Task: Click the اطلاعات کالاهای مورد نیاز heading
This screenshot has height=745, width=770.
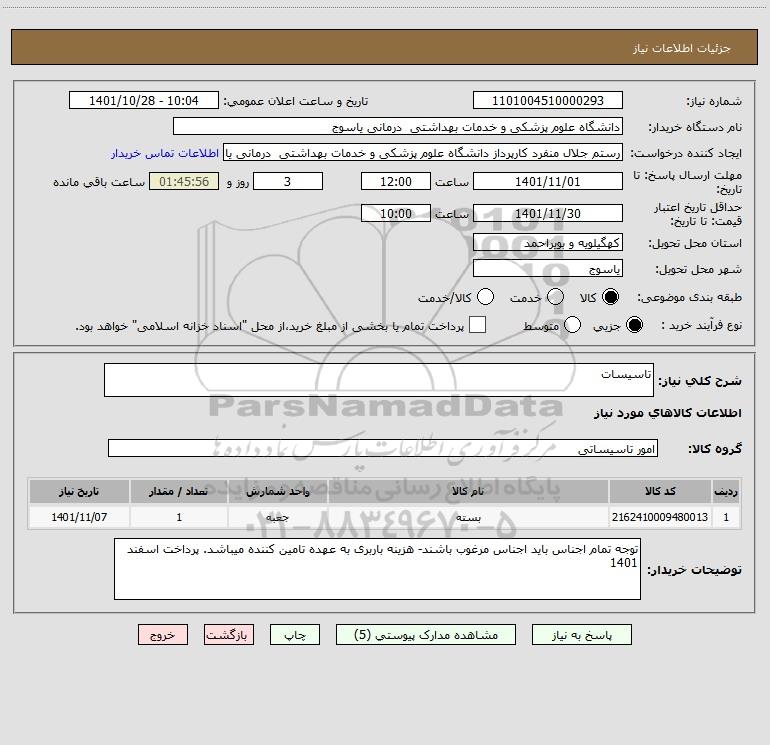Action: point(667,413)
